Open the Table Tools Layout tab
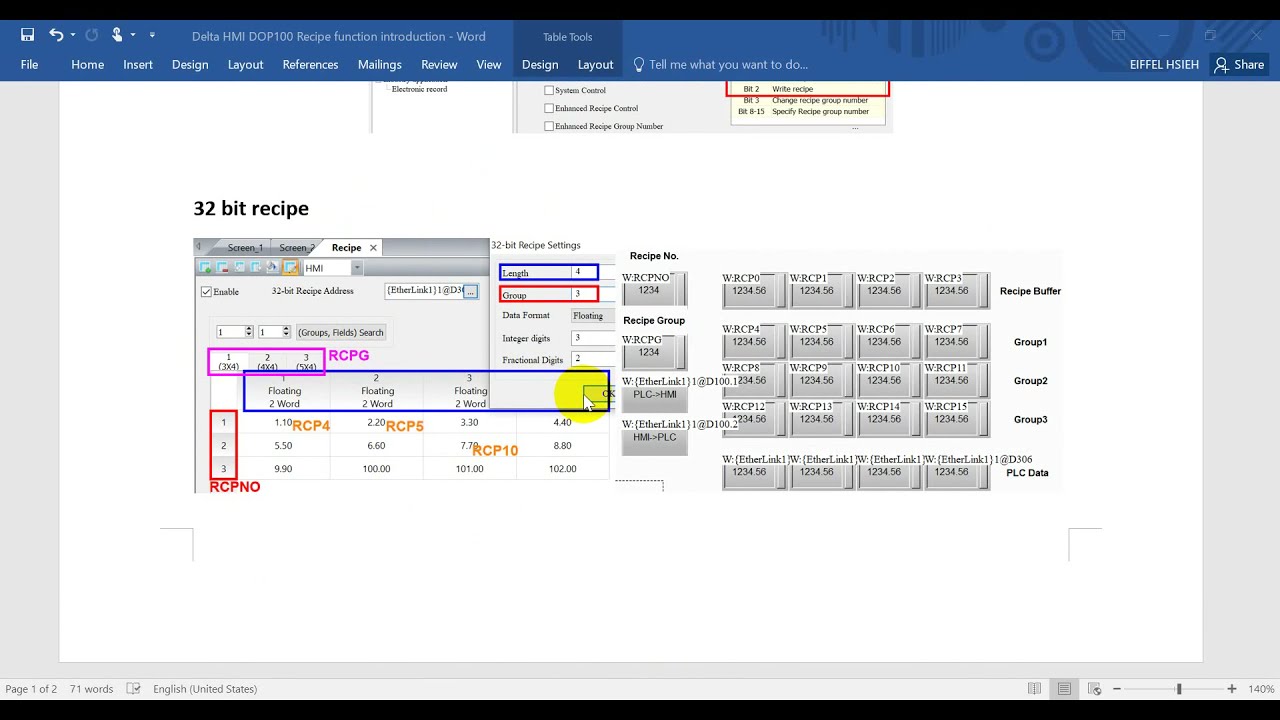Screen dimensions: 1280x720 [595, 64]
